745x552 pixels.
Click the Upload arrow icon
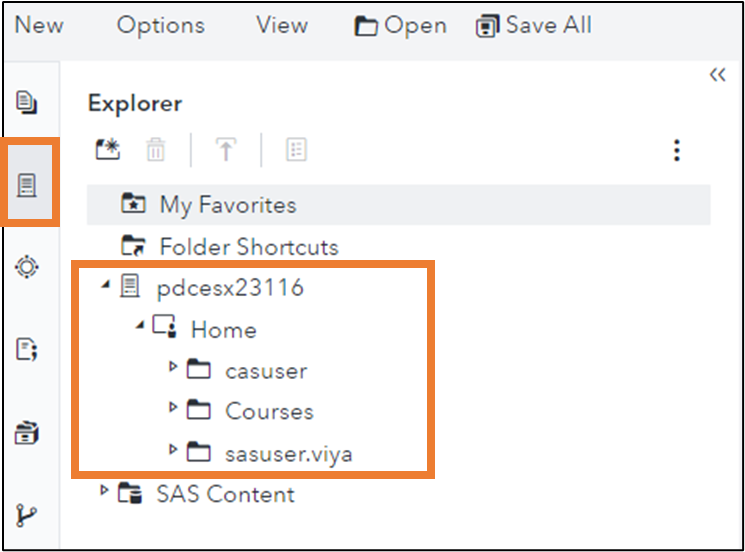pyautogui.click(x=226, y=150)
